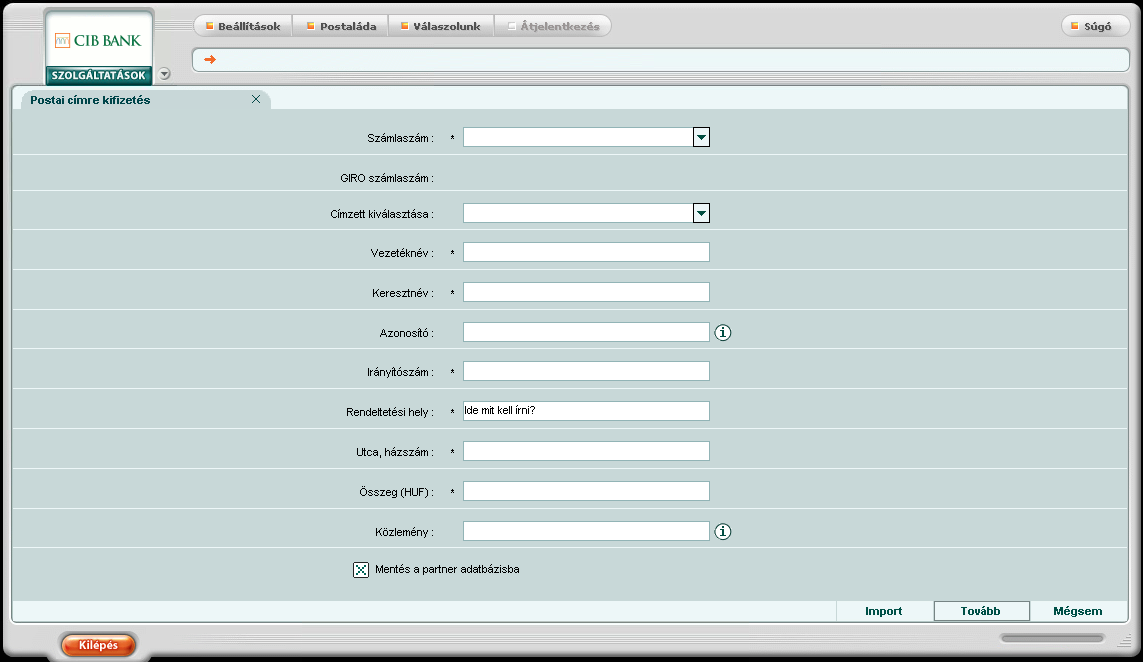The width and height of the screenshot is (1143, 662).
Task: Open the Postaláda menu
Action: click(x=340, y=26)
